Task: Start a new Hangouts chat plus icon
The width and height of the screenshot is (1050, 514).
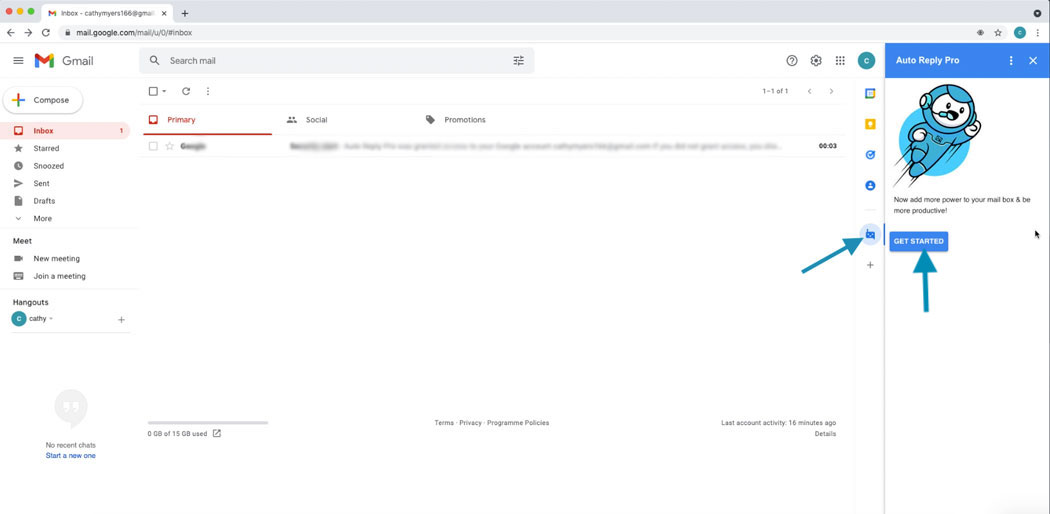Action: tap(121, 320)
